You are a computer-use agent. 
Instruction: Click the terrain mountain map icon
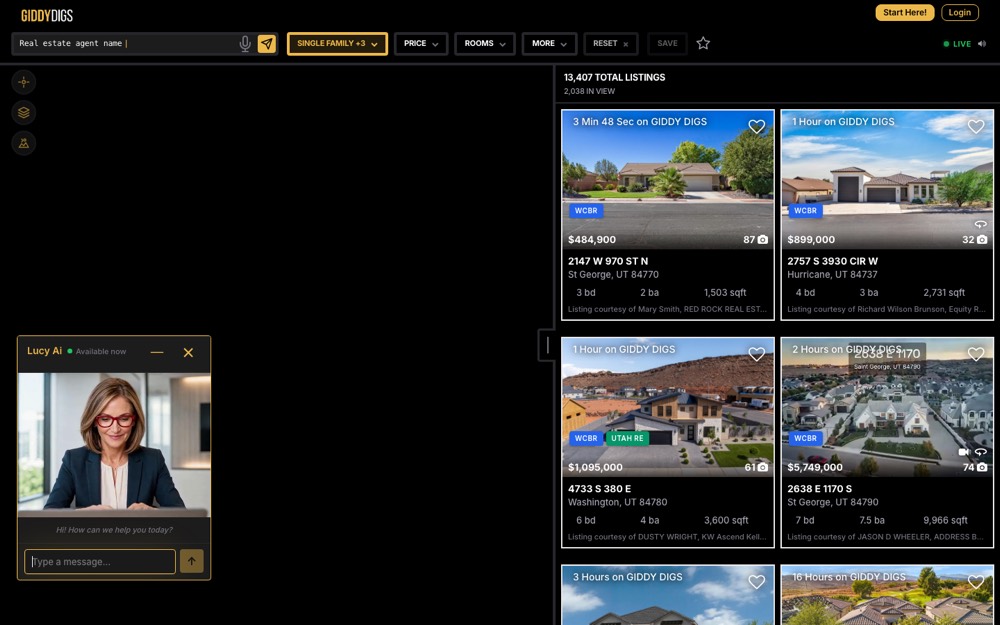(24, 143)
